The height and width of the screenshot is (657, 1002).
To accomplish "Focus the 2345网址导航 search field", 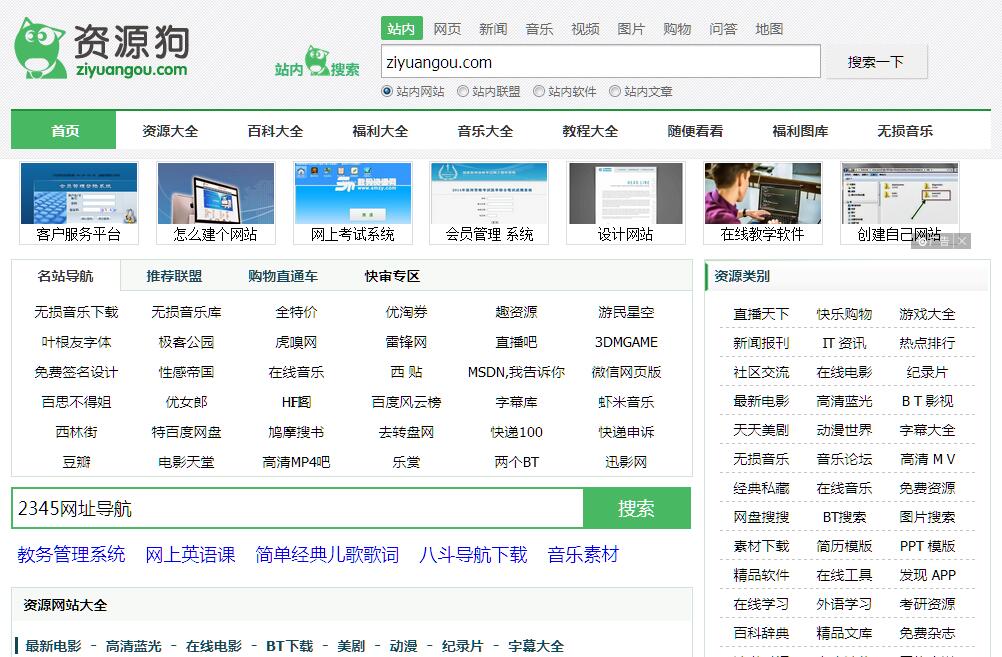I will click(297, 508).
